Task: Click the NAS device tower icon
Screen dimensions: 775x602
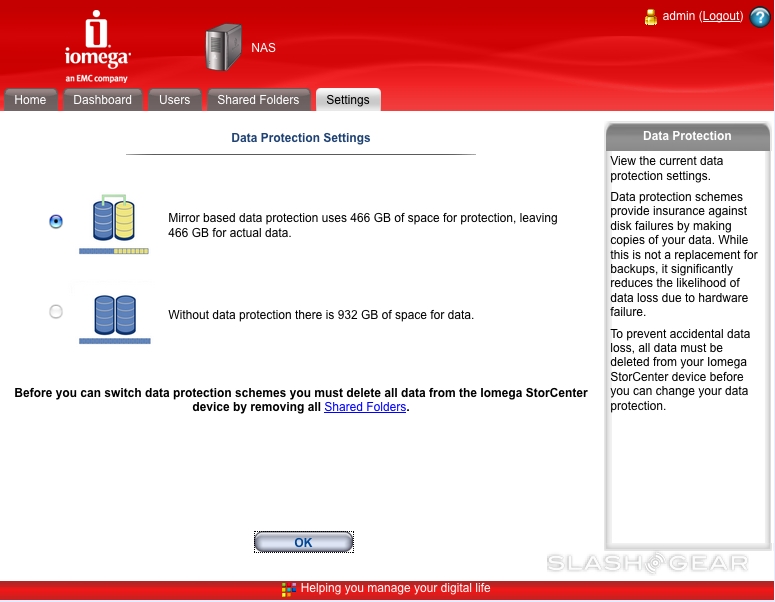Action: pos(223,48)
